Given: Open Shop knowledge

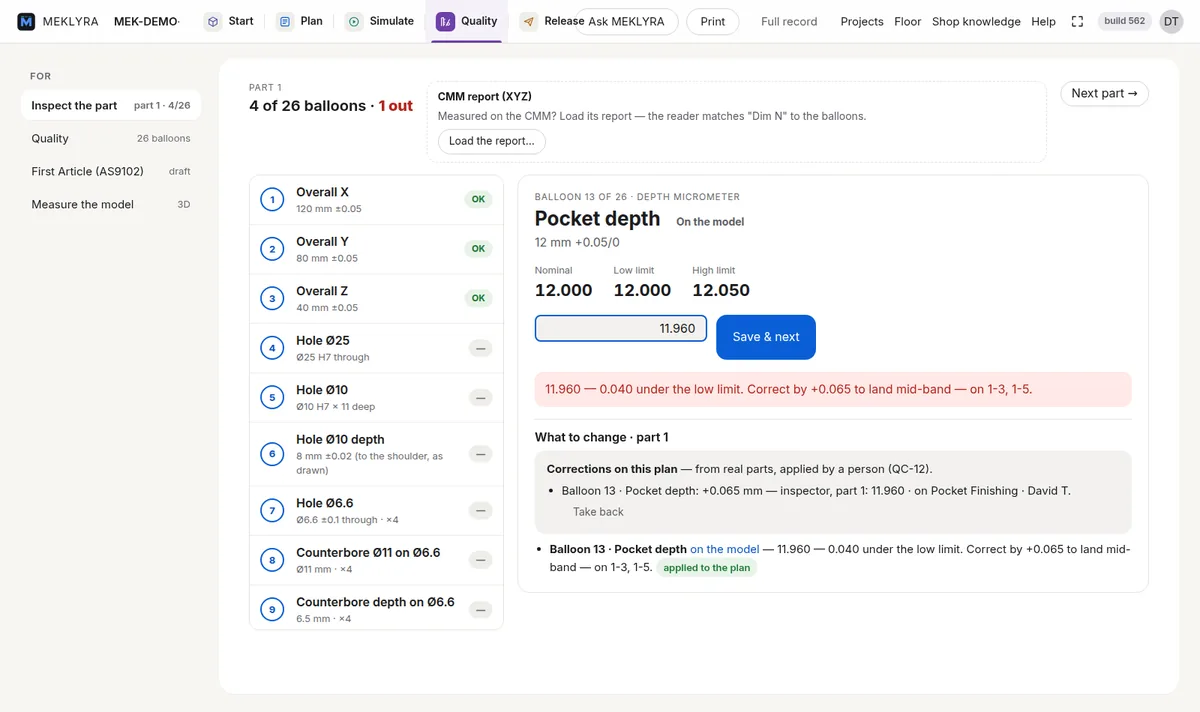Looking at the screenshot, I should (976, 21).
